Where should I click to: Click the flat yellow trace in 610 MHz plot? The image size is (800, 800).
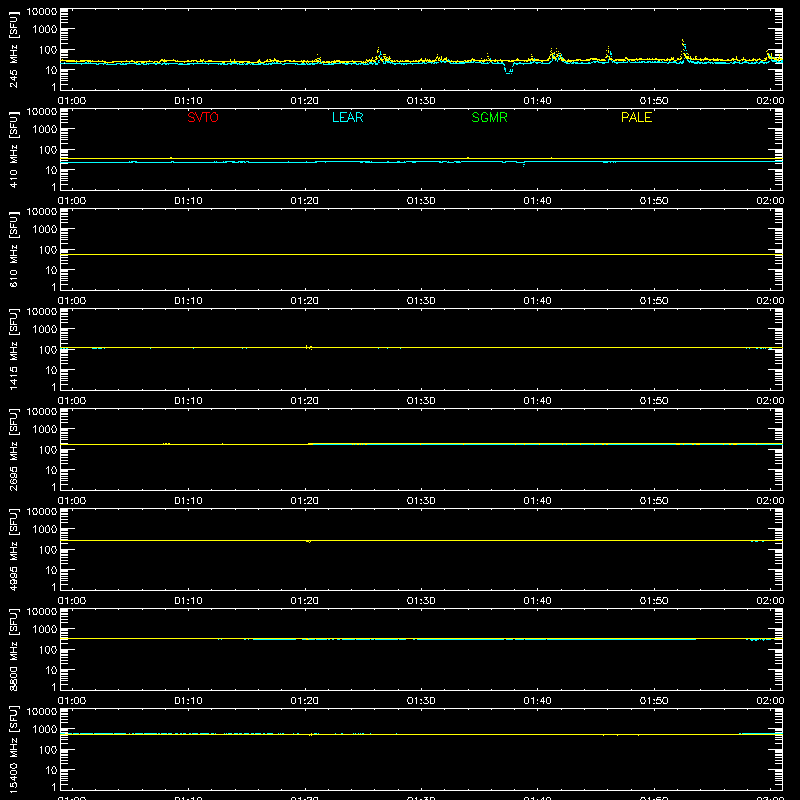(421, 254)
